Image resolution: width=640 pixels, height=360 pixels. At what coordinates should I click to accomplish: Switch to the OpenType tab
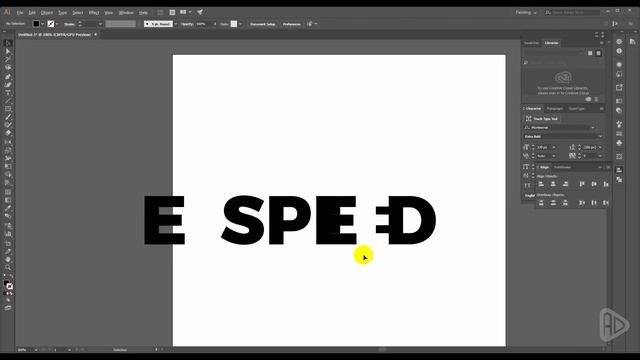tap(576, 109)
